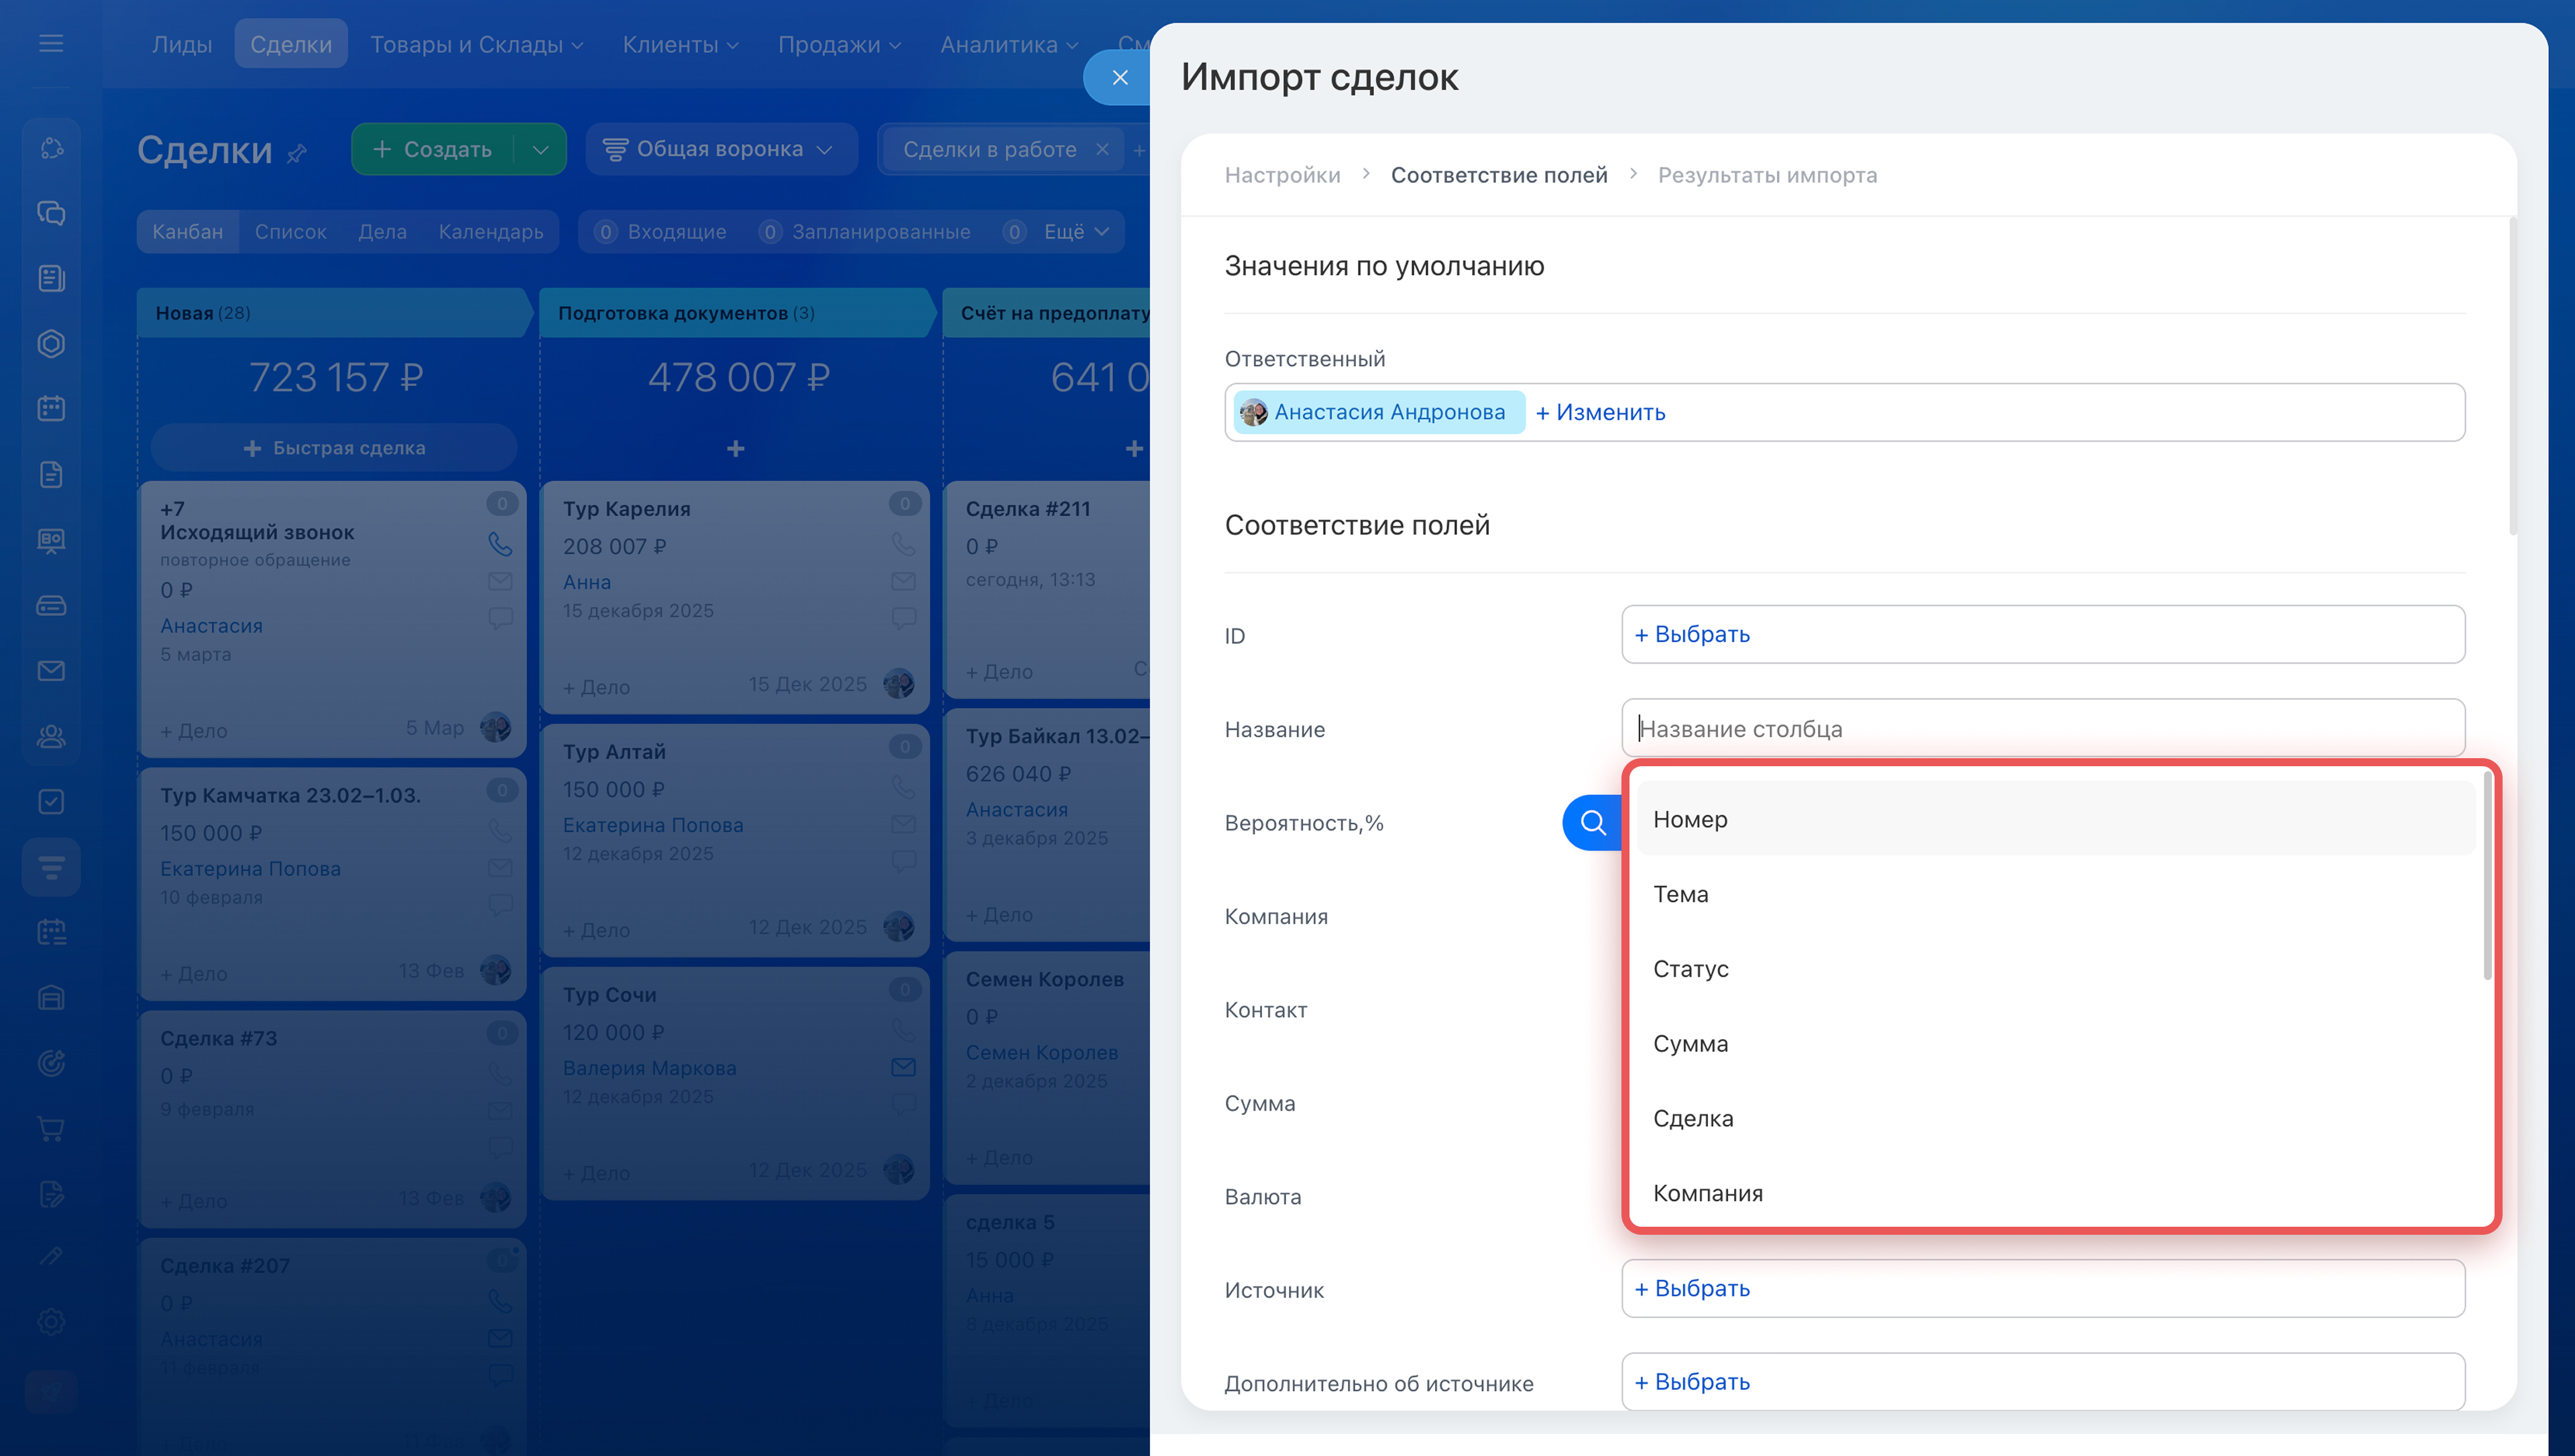Click the funnel icon in left sidebar
Image resolution: width=2575 pixels, height=1456 pixels.
(51, 866)
